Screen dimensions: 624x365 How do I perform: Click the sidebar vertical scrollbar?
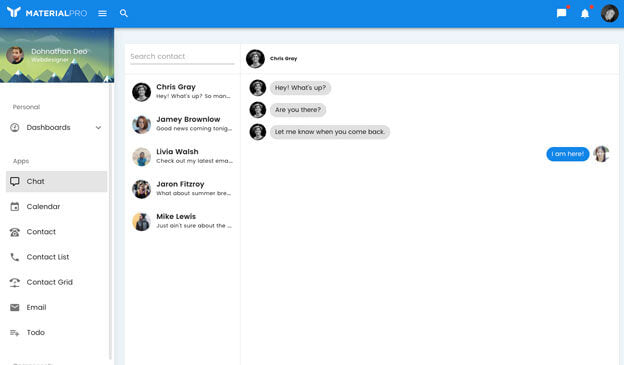(x=110, y=222)
